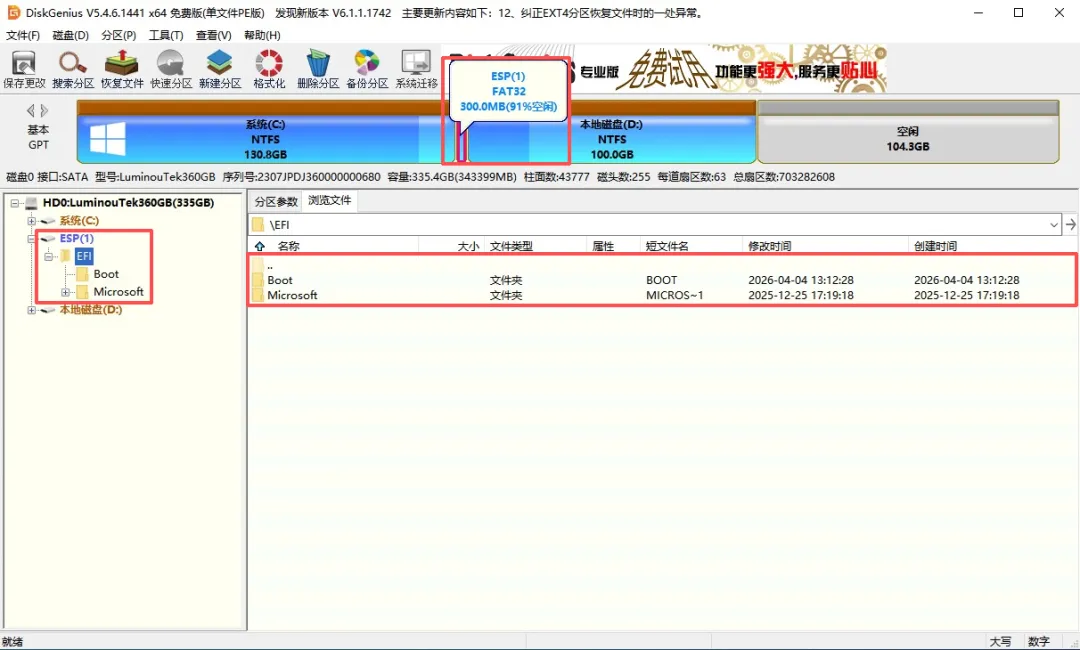Select 系统(C:) in the tree

click(79, 220)
